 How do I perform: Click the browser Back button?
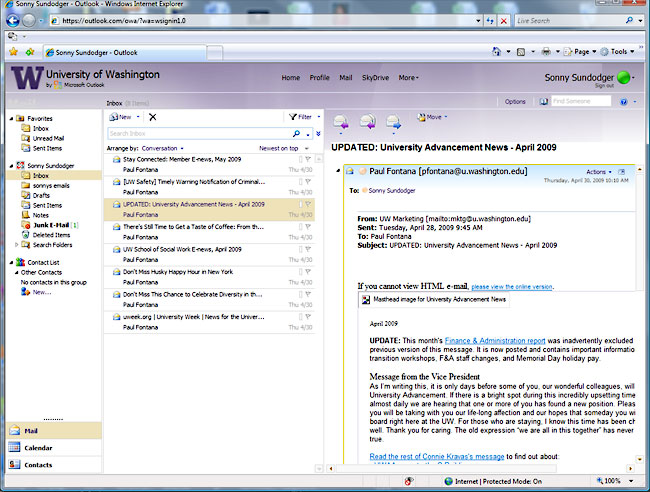[13, 20]
